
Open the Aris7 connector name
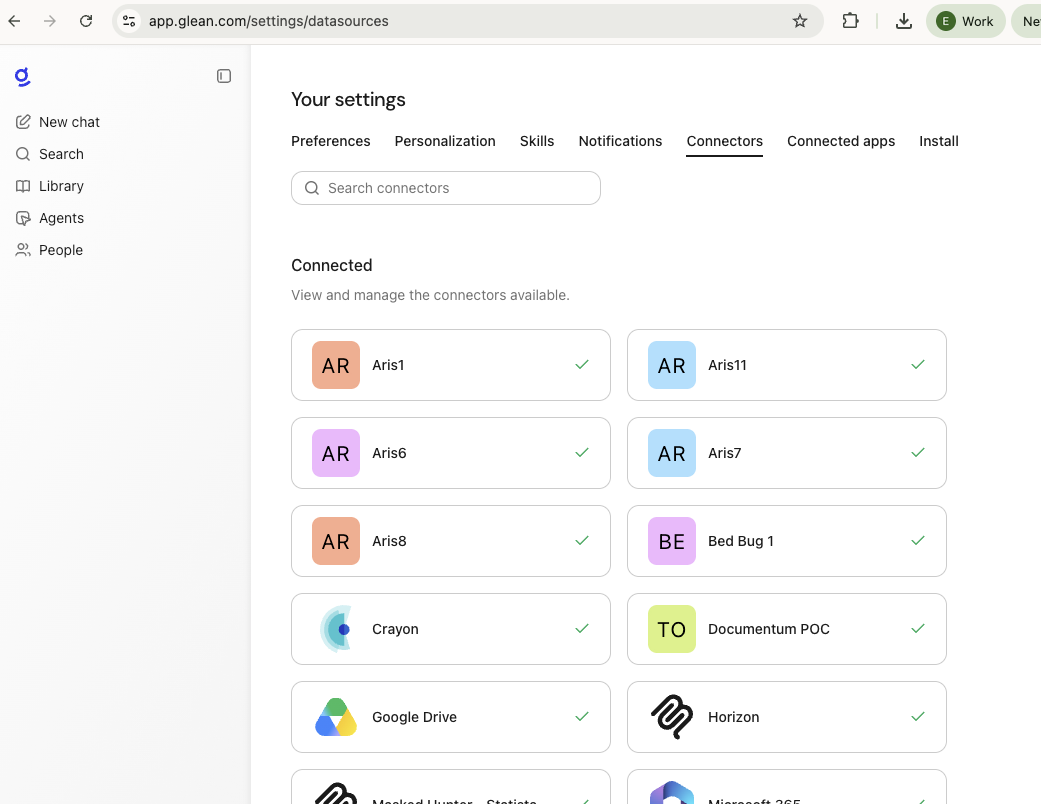pos(724,453)
